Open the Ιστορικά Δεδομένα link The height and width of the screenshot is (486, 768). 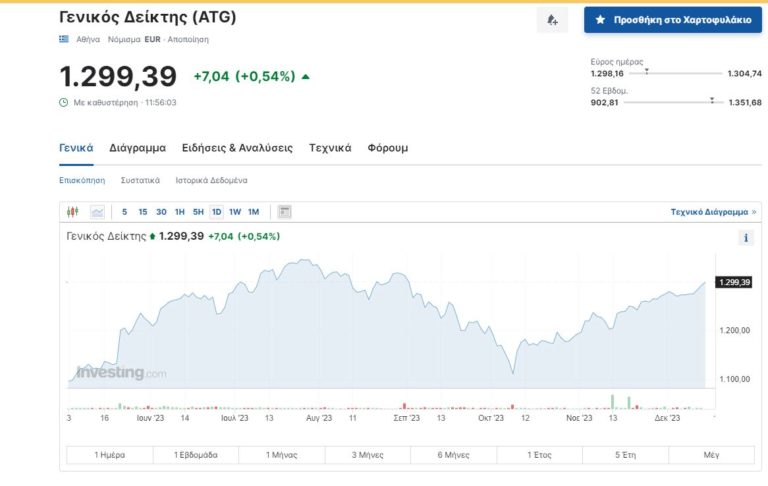(211, 181)
